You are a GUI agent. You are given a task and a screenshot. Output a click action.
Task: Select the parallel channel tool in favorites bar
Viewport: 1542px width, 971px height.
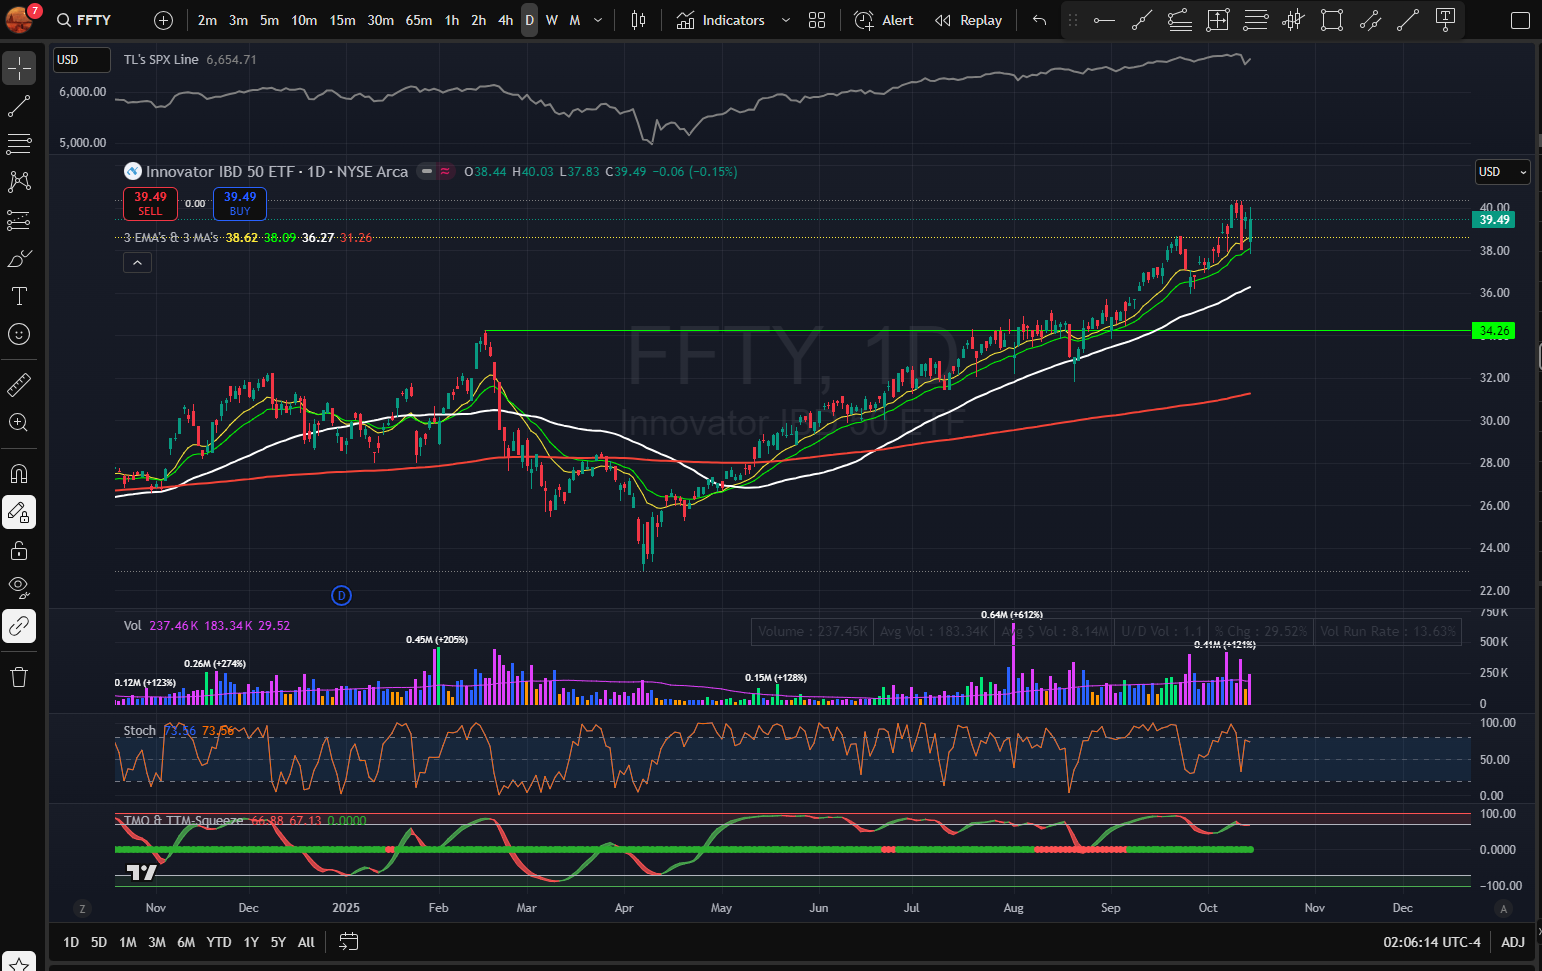tap(1370, 20)
